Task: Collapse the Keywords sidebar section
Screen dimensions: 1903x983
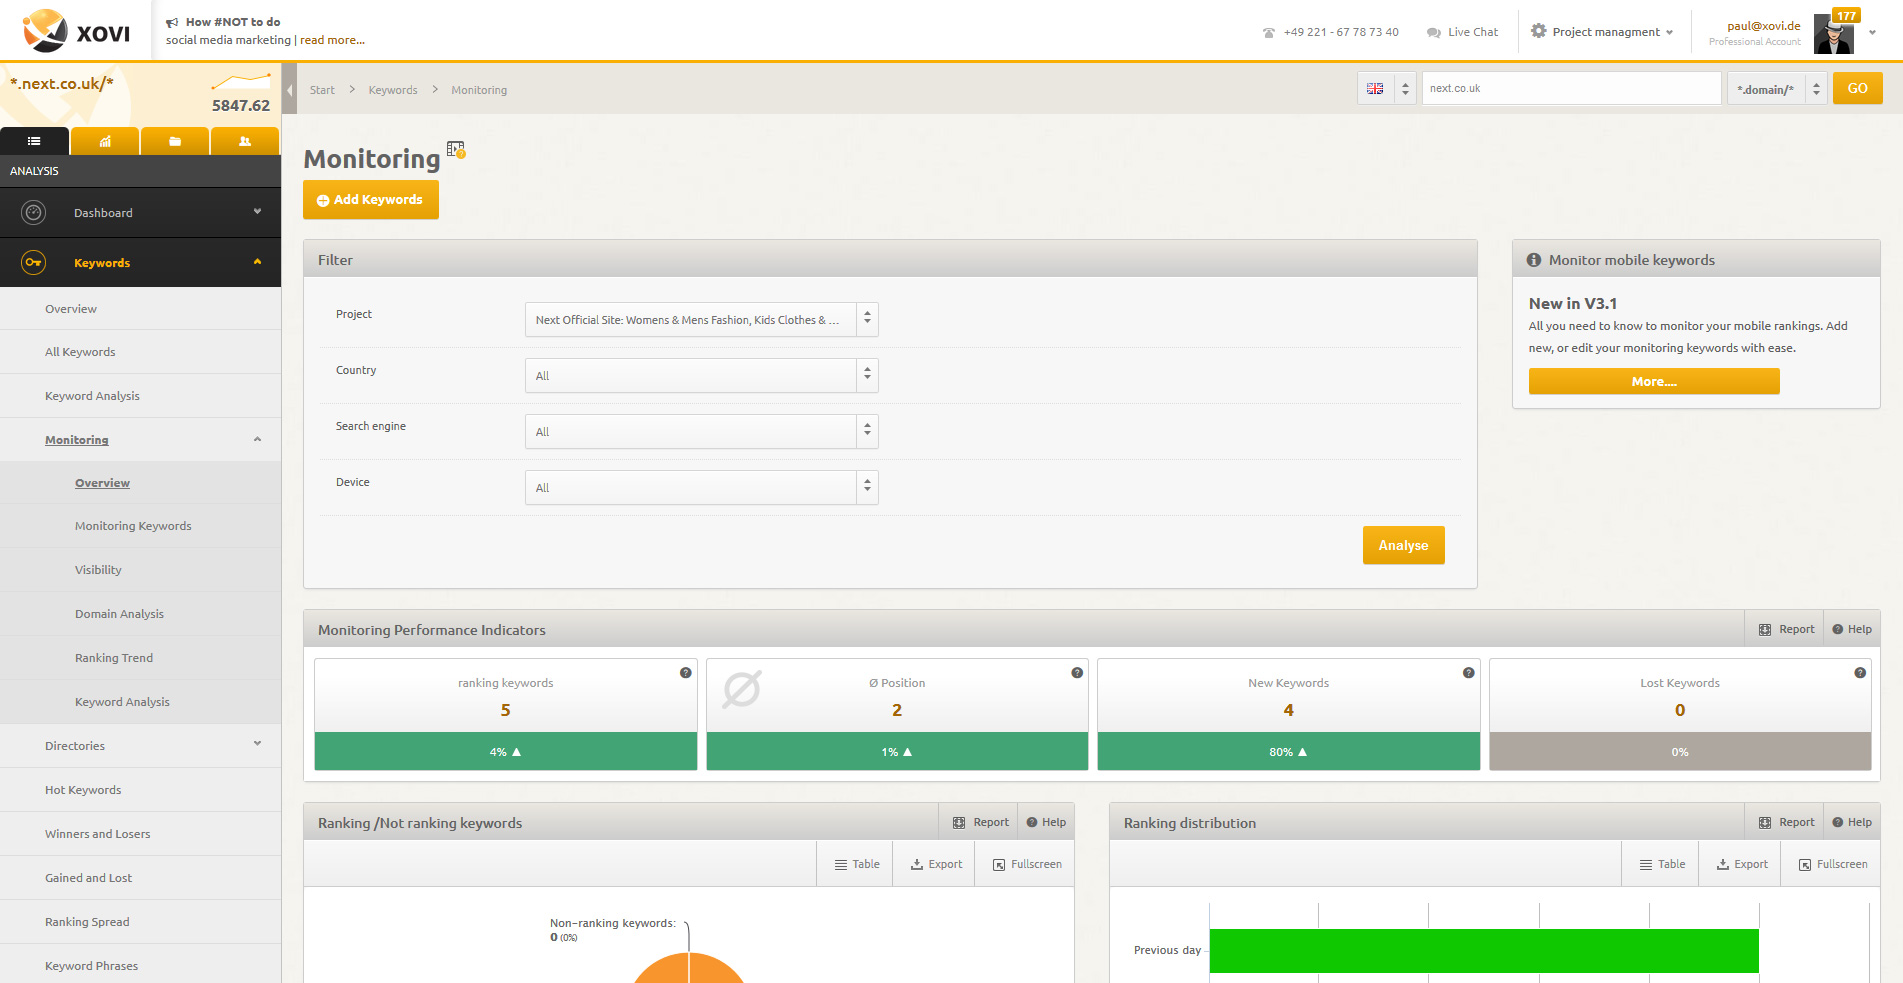Action: click(x=257, y=262)
